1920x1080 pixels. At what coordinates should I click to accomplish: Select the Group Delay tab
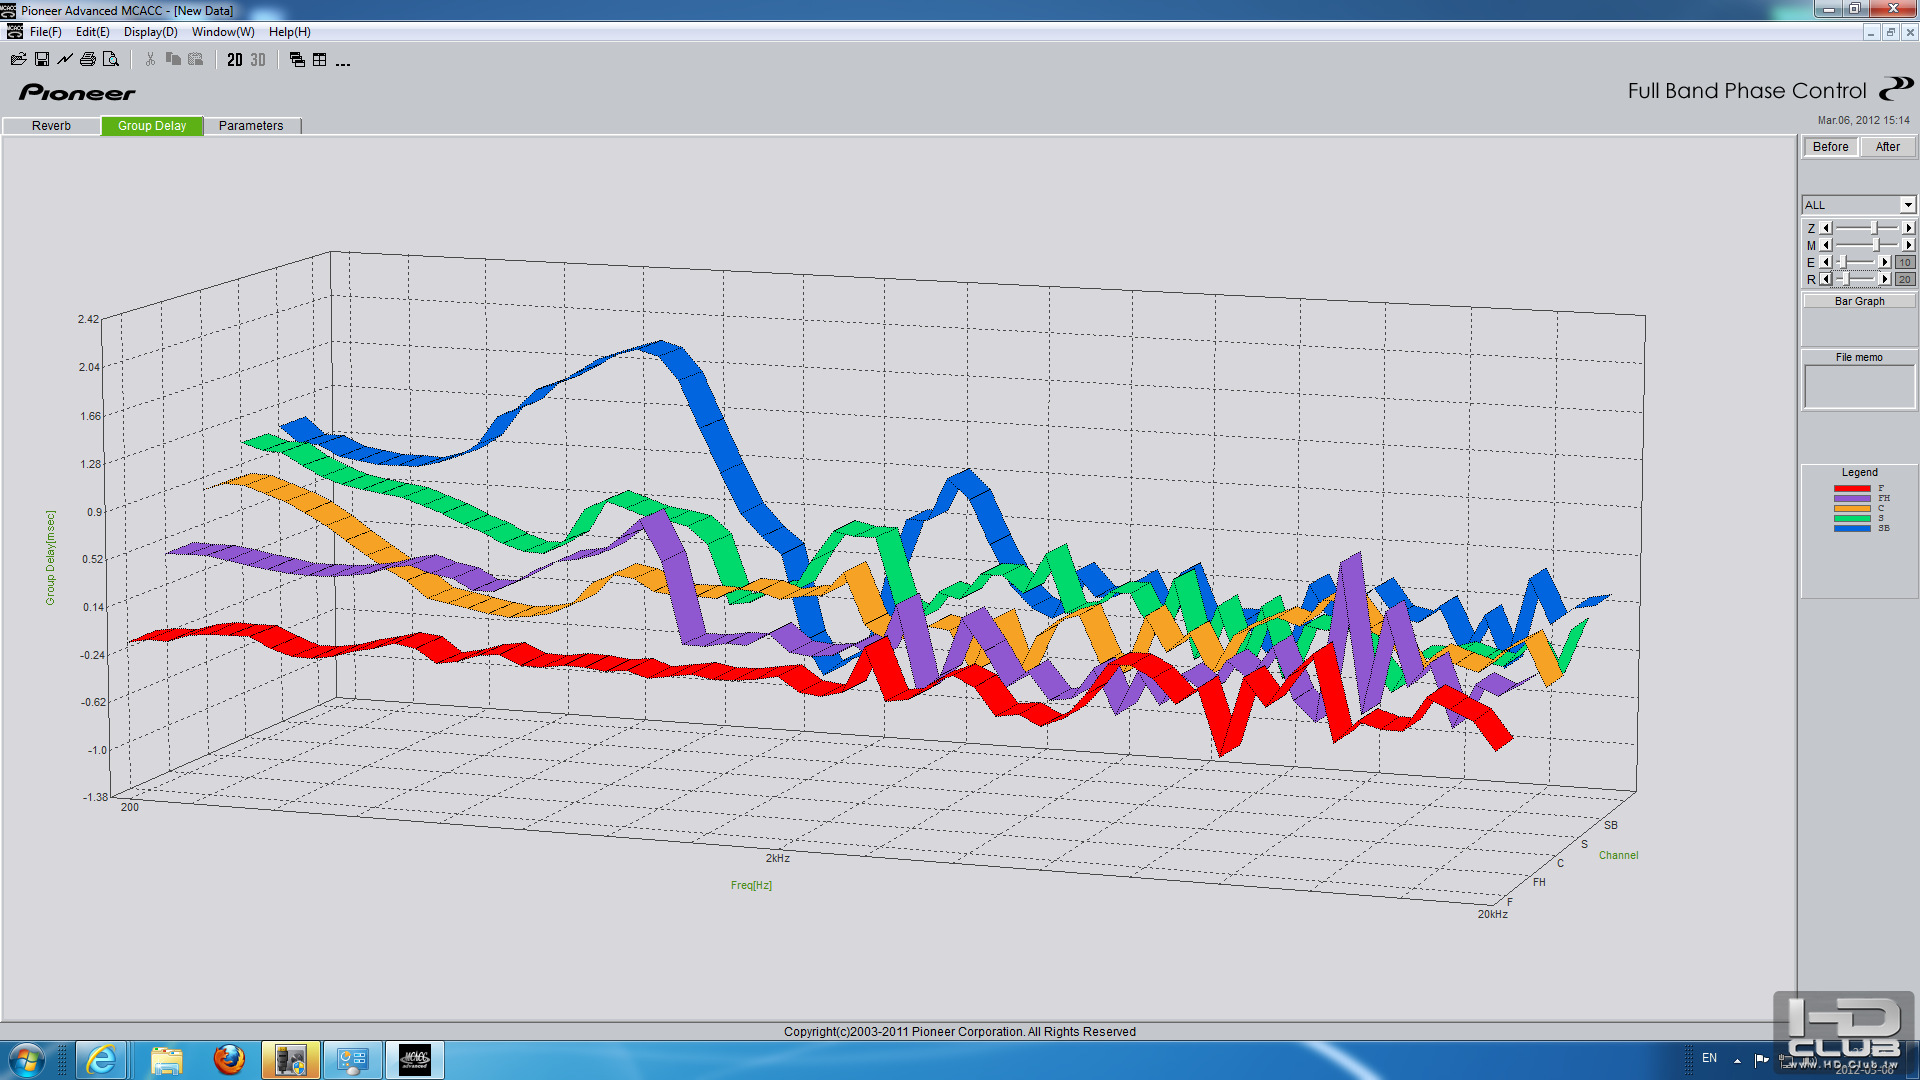[152, 126]
